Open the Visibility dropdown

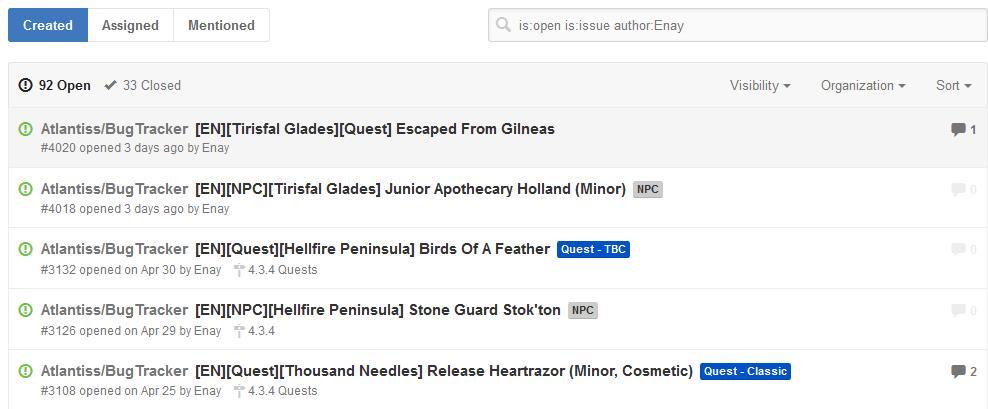[760, 85]
